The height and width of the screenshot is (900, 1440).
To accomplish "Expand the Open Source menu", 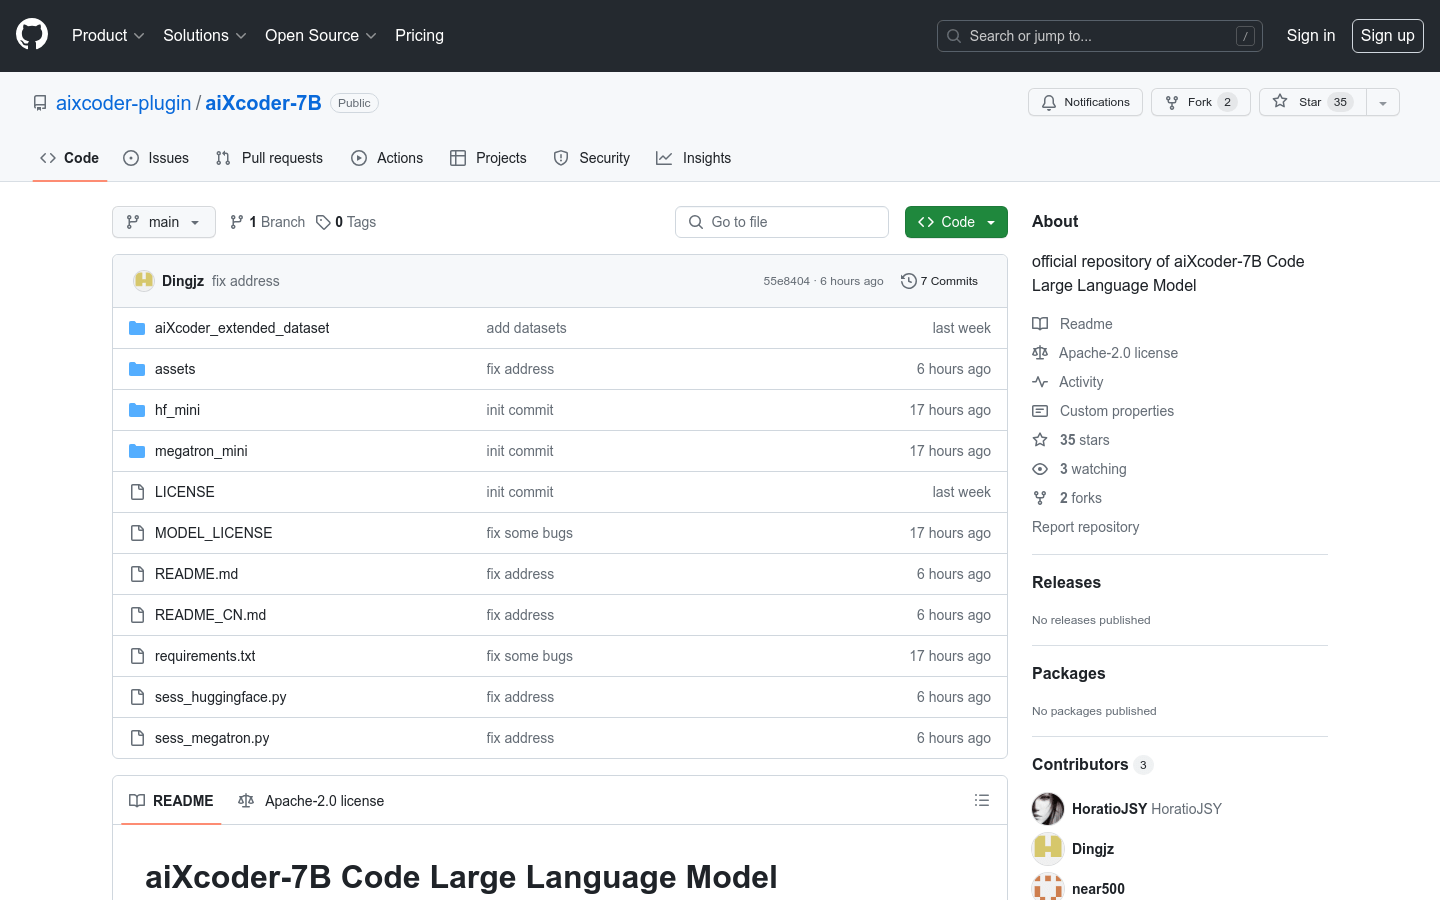I will tap(320, 35).
